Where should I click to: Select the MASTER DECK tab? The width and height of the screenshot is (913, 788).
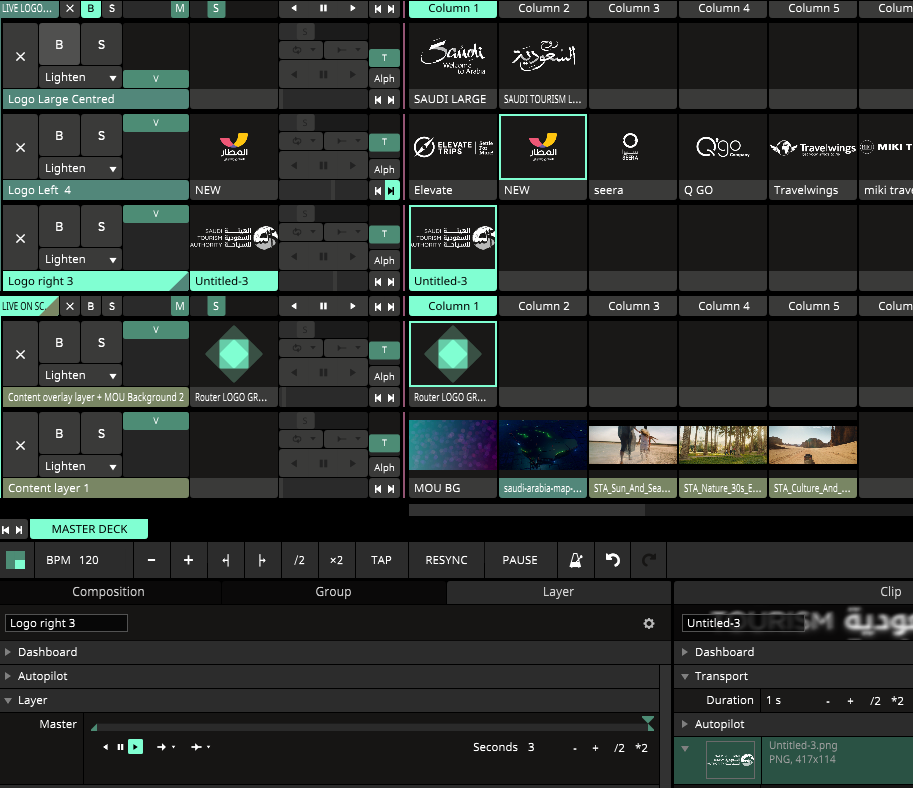click(x=89, y=529)
